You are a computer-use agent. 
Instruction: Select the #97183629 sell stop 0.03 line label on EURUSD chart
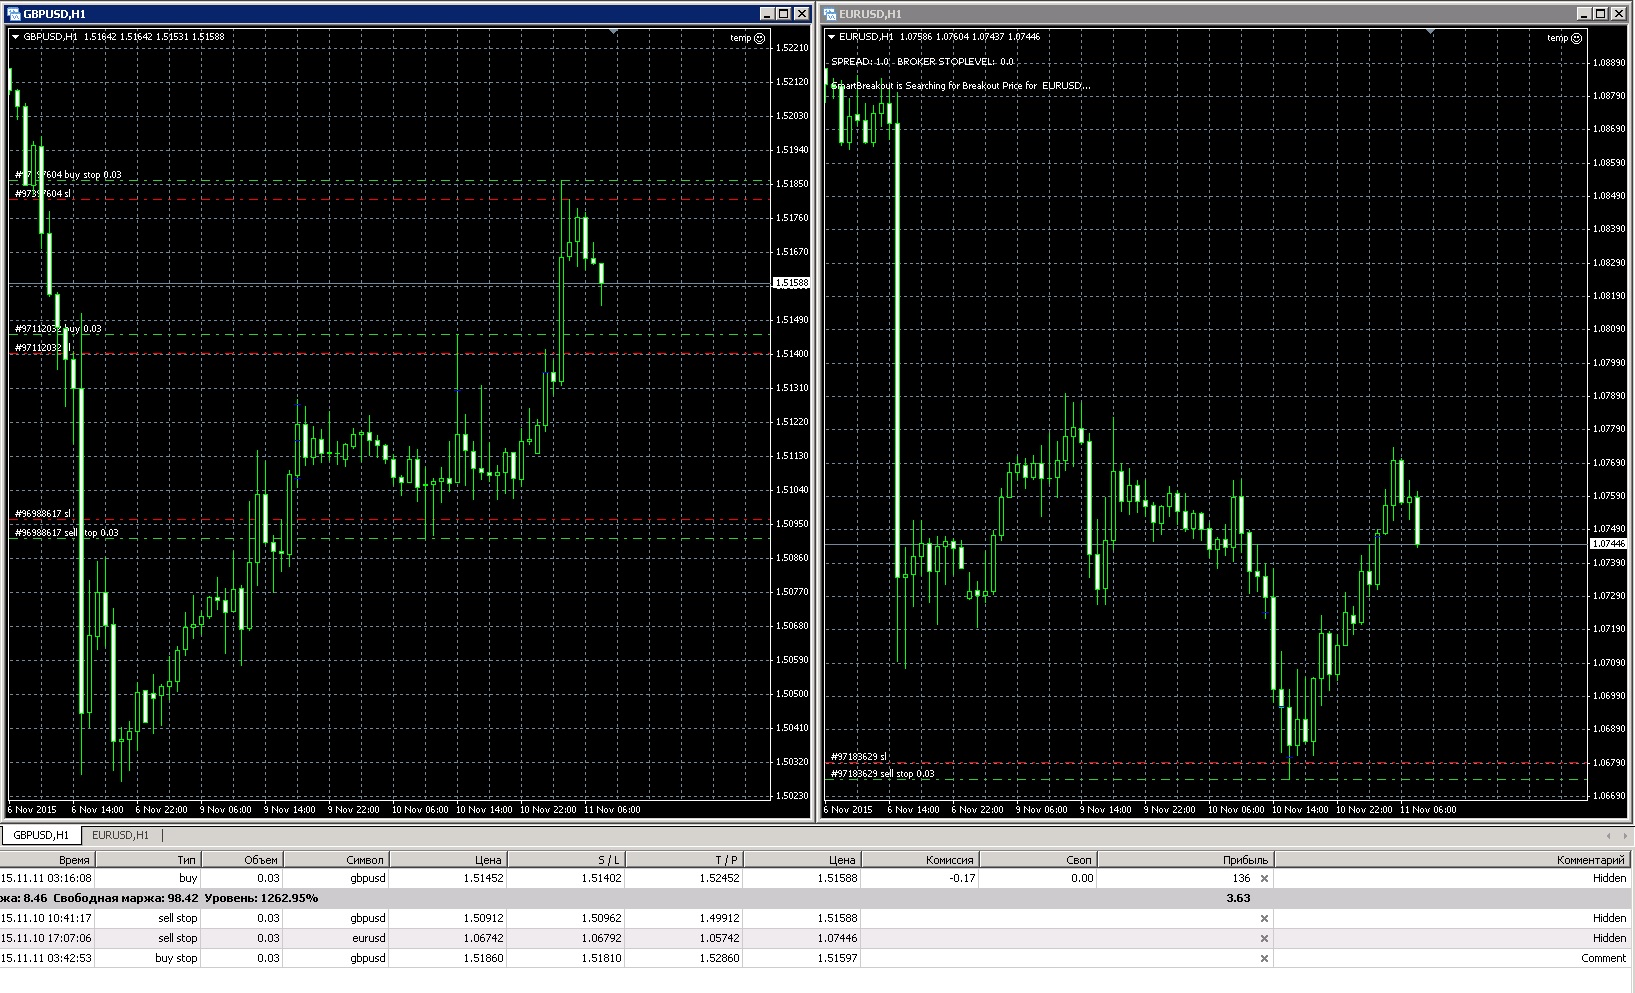883,774
